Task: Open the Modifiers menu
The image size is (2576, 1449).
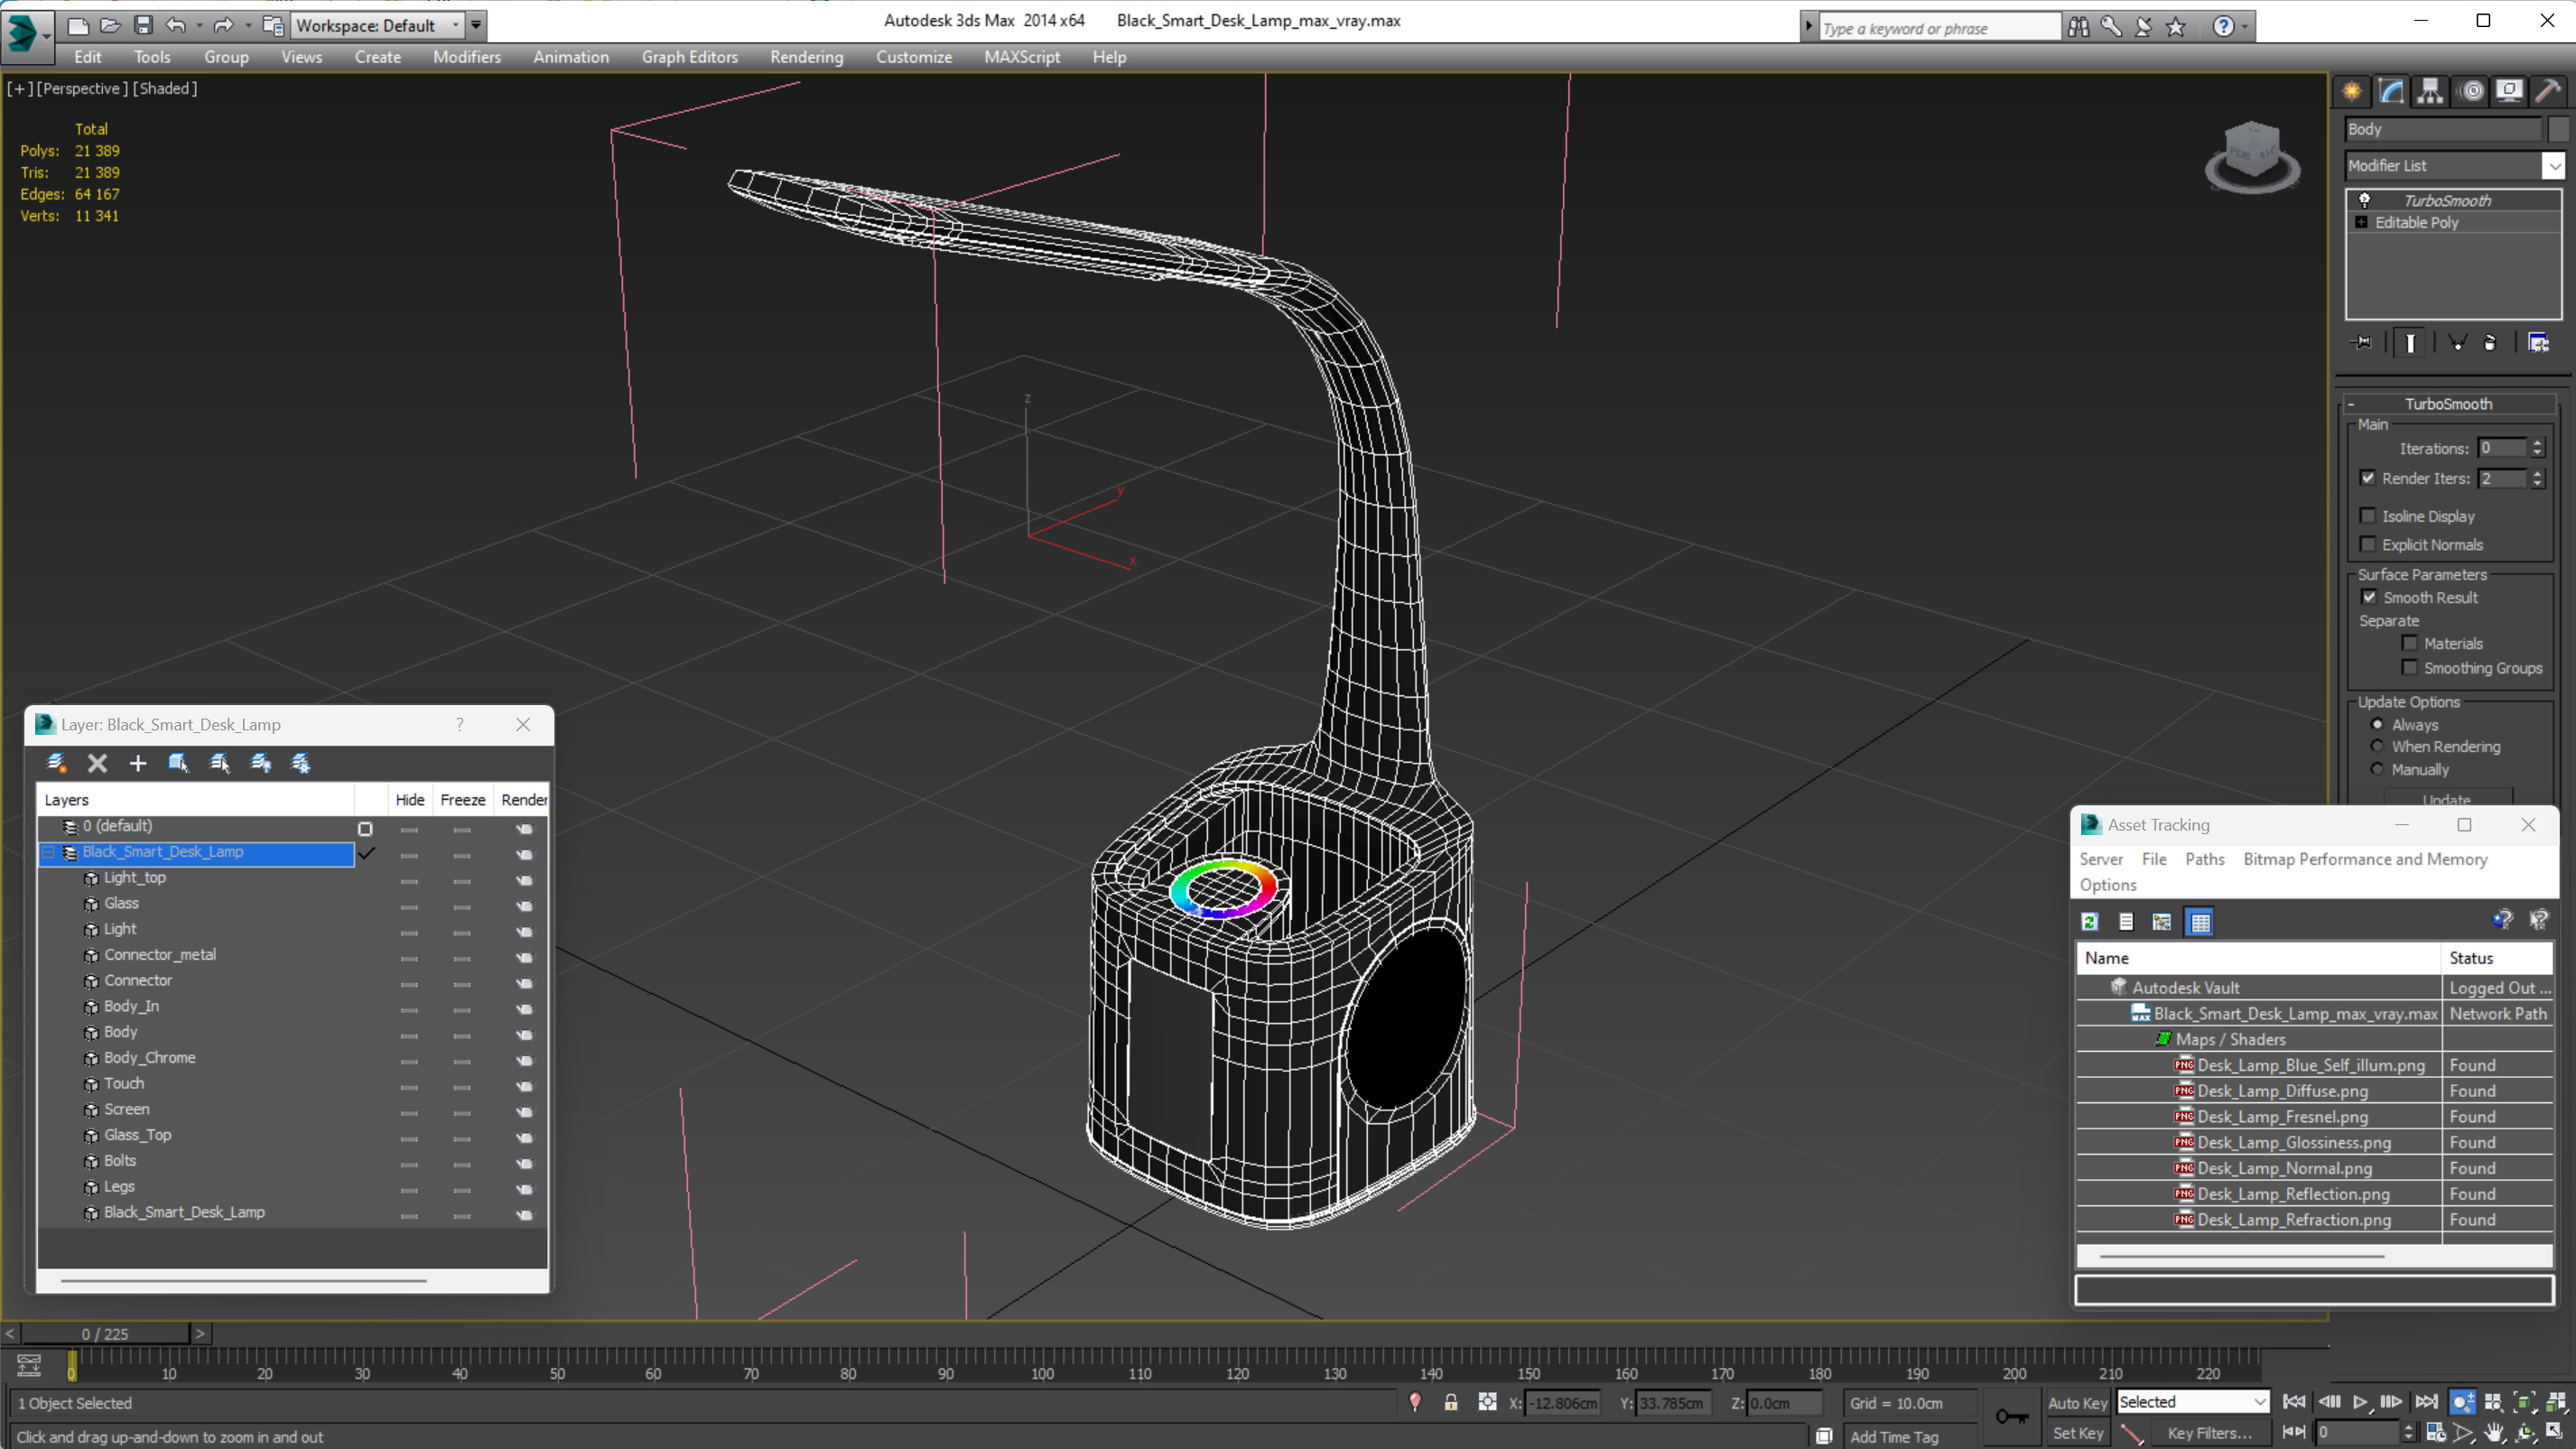Action: pos(466,57)
